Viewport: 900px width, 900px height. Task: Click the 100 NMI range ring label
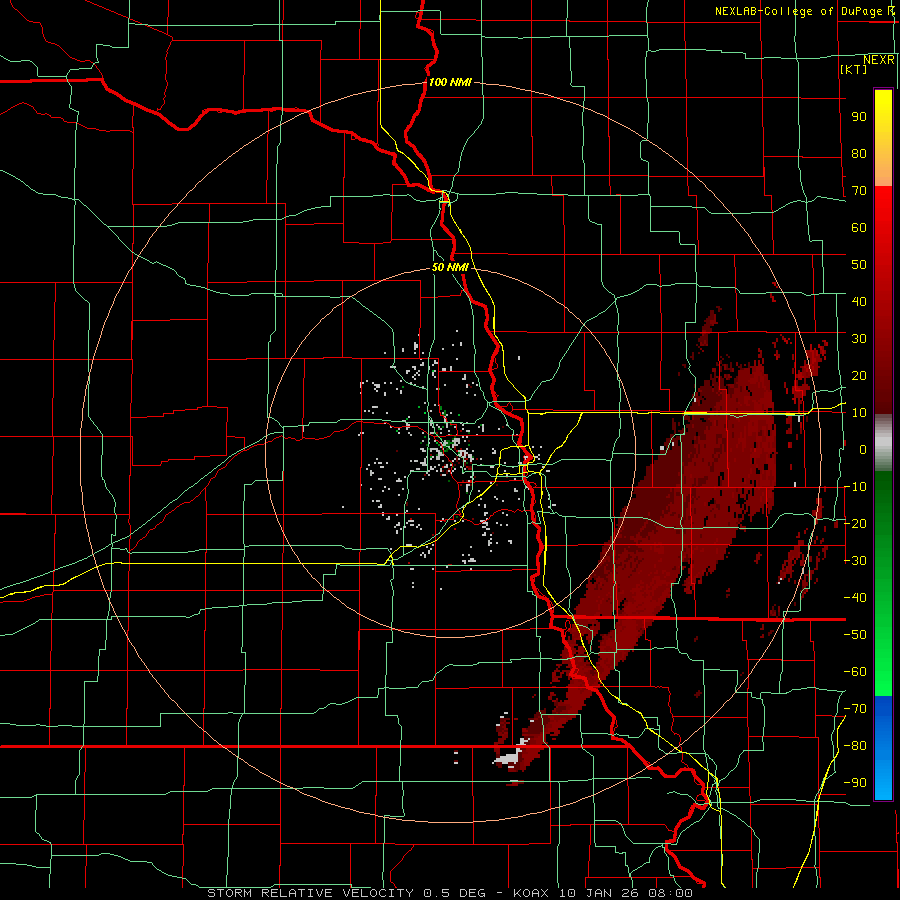coord(450,82)
